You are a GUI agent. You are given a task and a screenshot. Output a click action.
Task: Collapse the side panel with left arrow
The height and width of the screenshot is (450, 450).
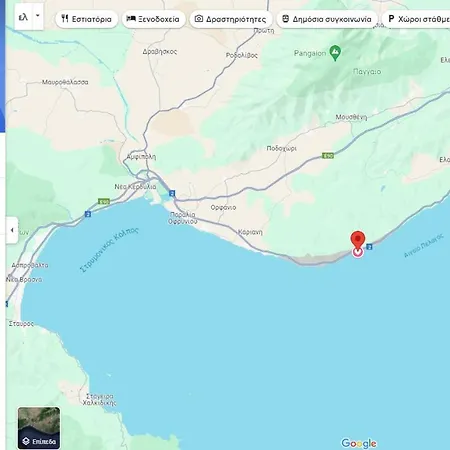click(x=12, y=230)
